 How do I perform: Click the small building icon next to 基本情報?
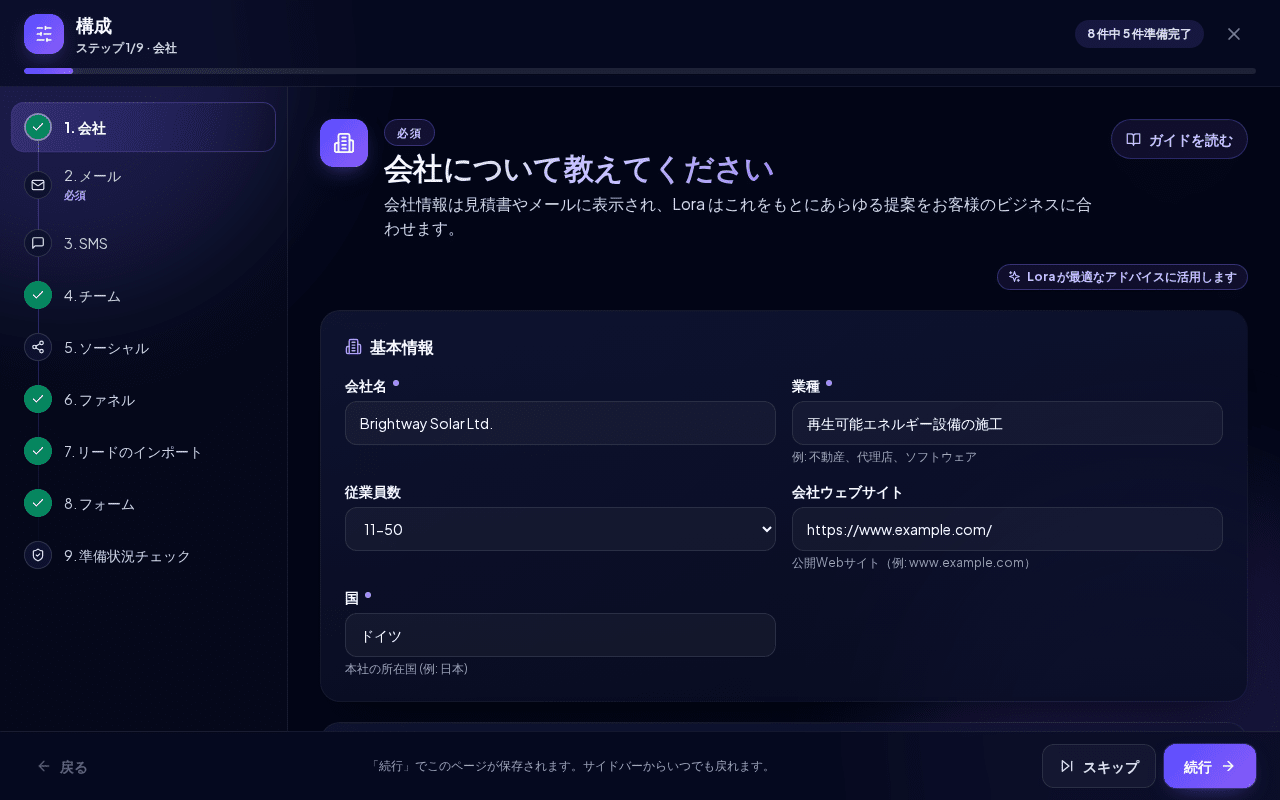[353, 347]
